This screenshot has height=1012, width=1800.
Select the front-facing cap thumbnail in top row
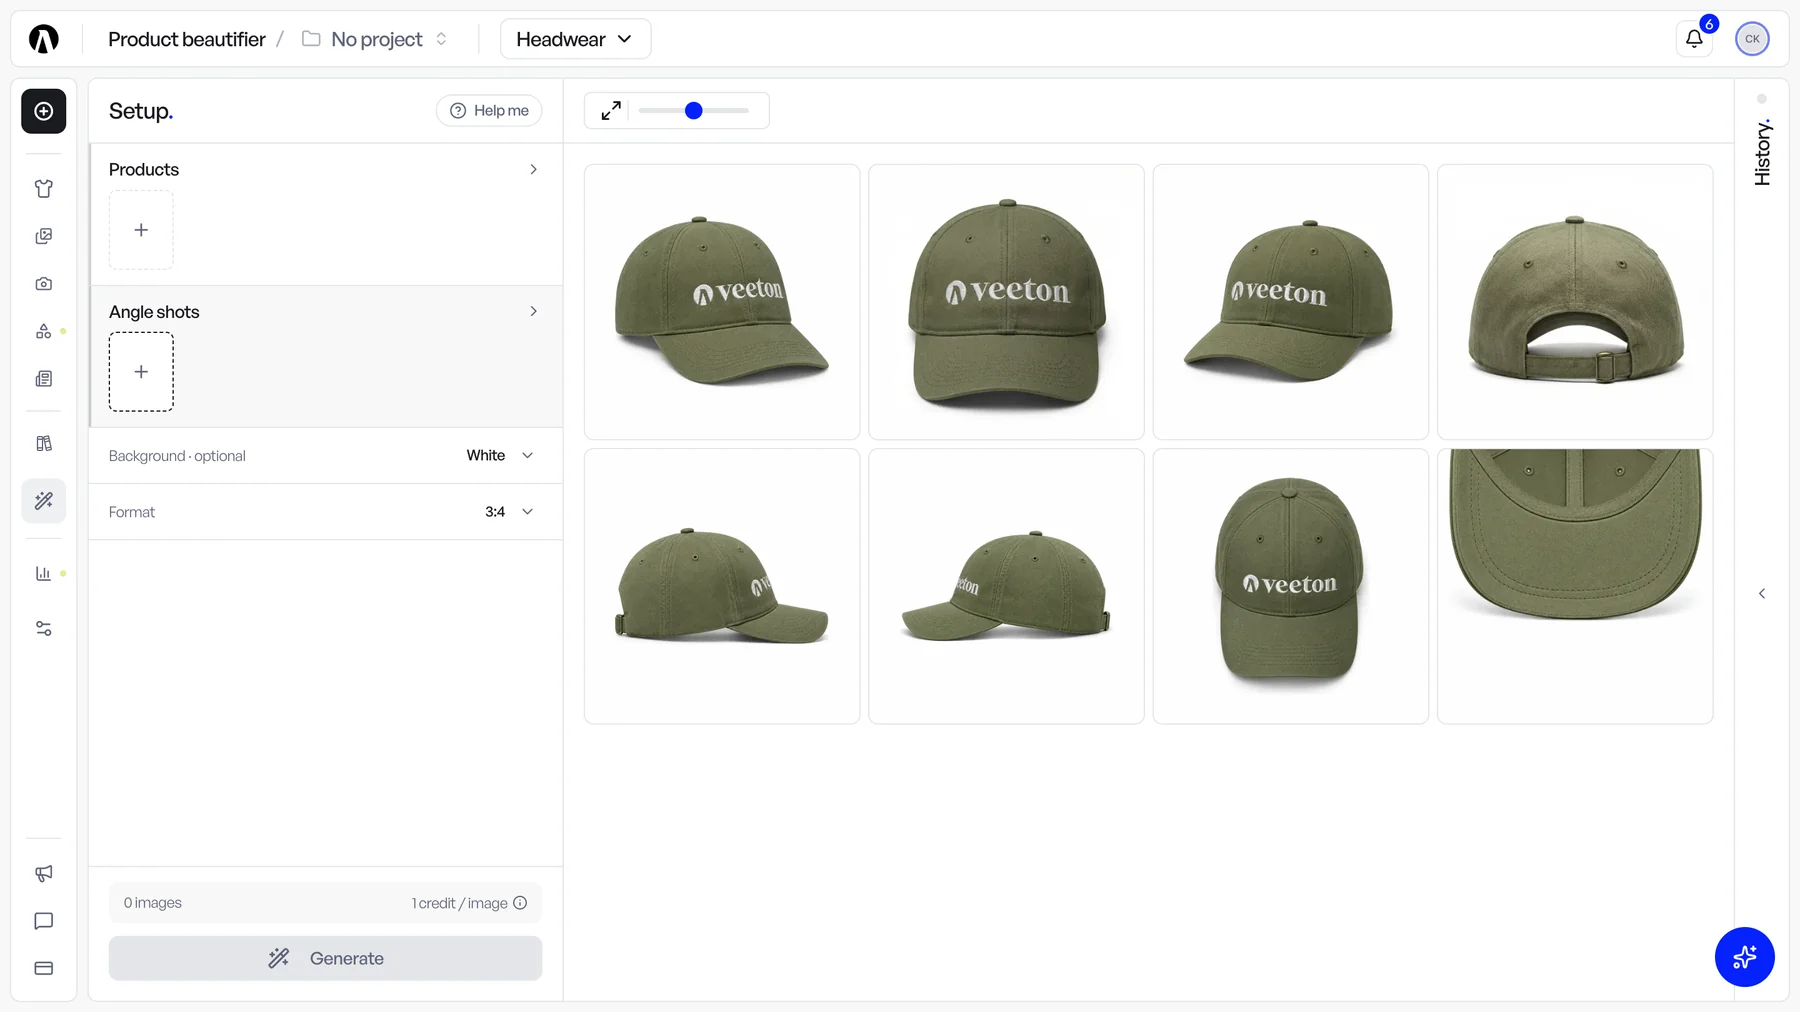(x=1006, y=302)
